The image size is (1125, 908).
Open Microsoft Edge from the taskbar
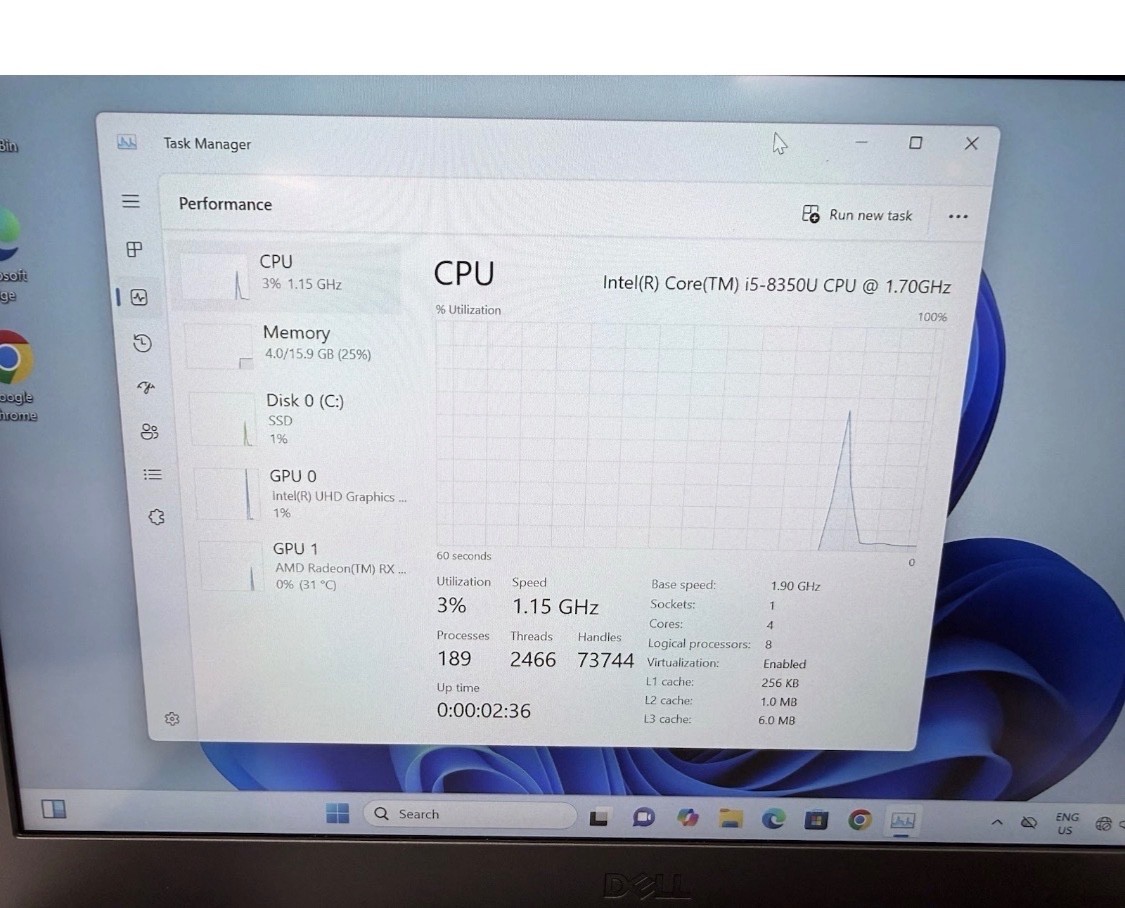[x=773, y=818]
